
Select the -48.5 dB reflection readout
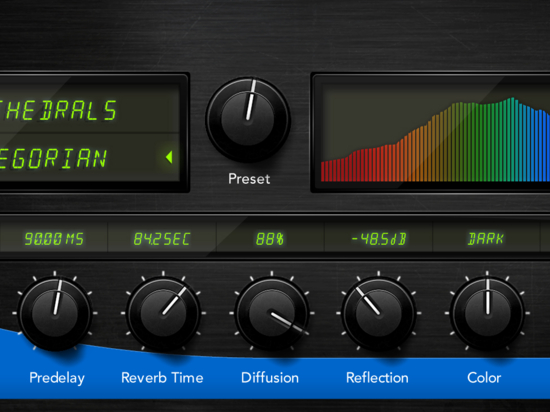(379, 239)
